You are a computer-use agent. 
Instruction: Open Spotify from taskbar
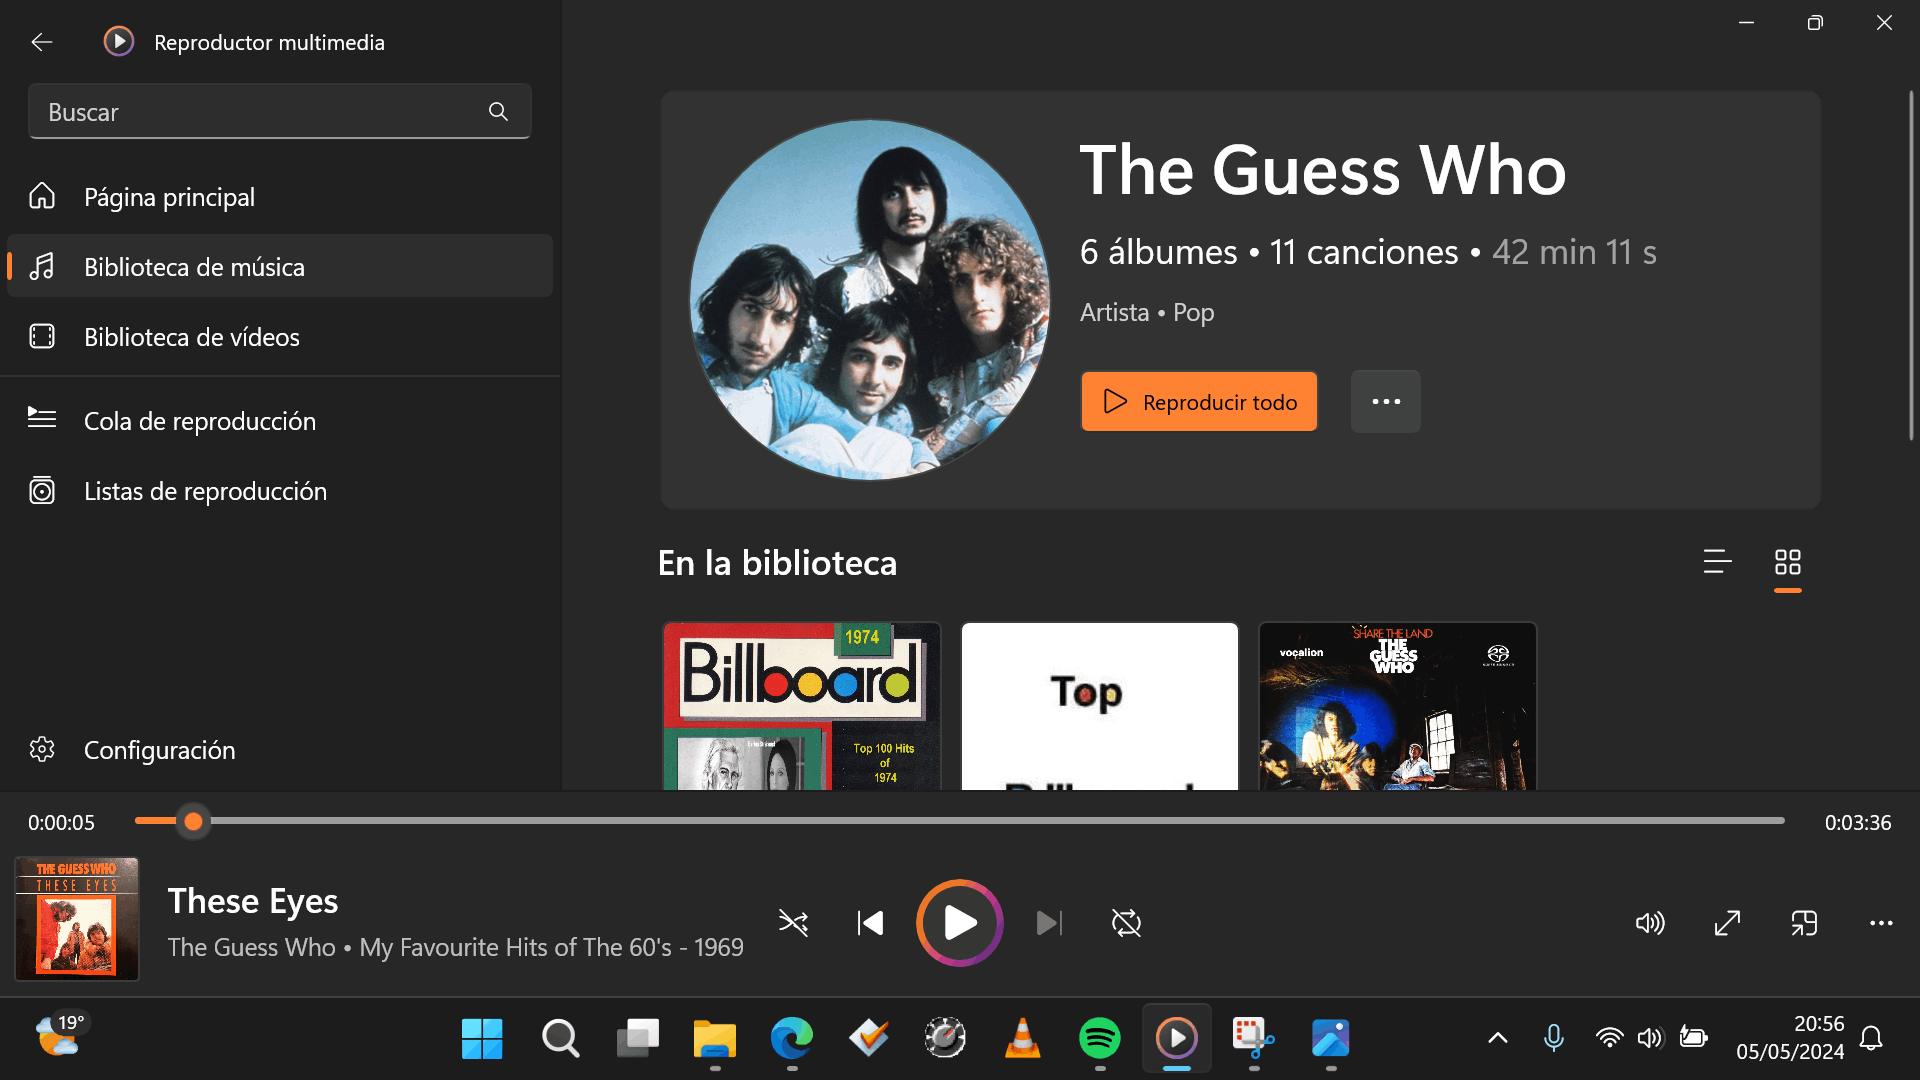(1100, 1039)
